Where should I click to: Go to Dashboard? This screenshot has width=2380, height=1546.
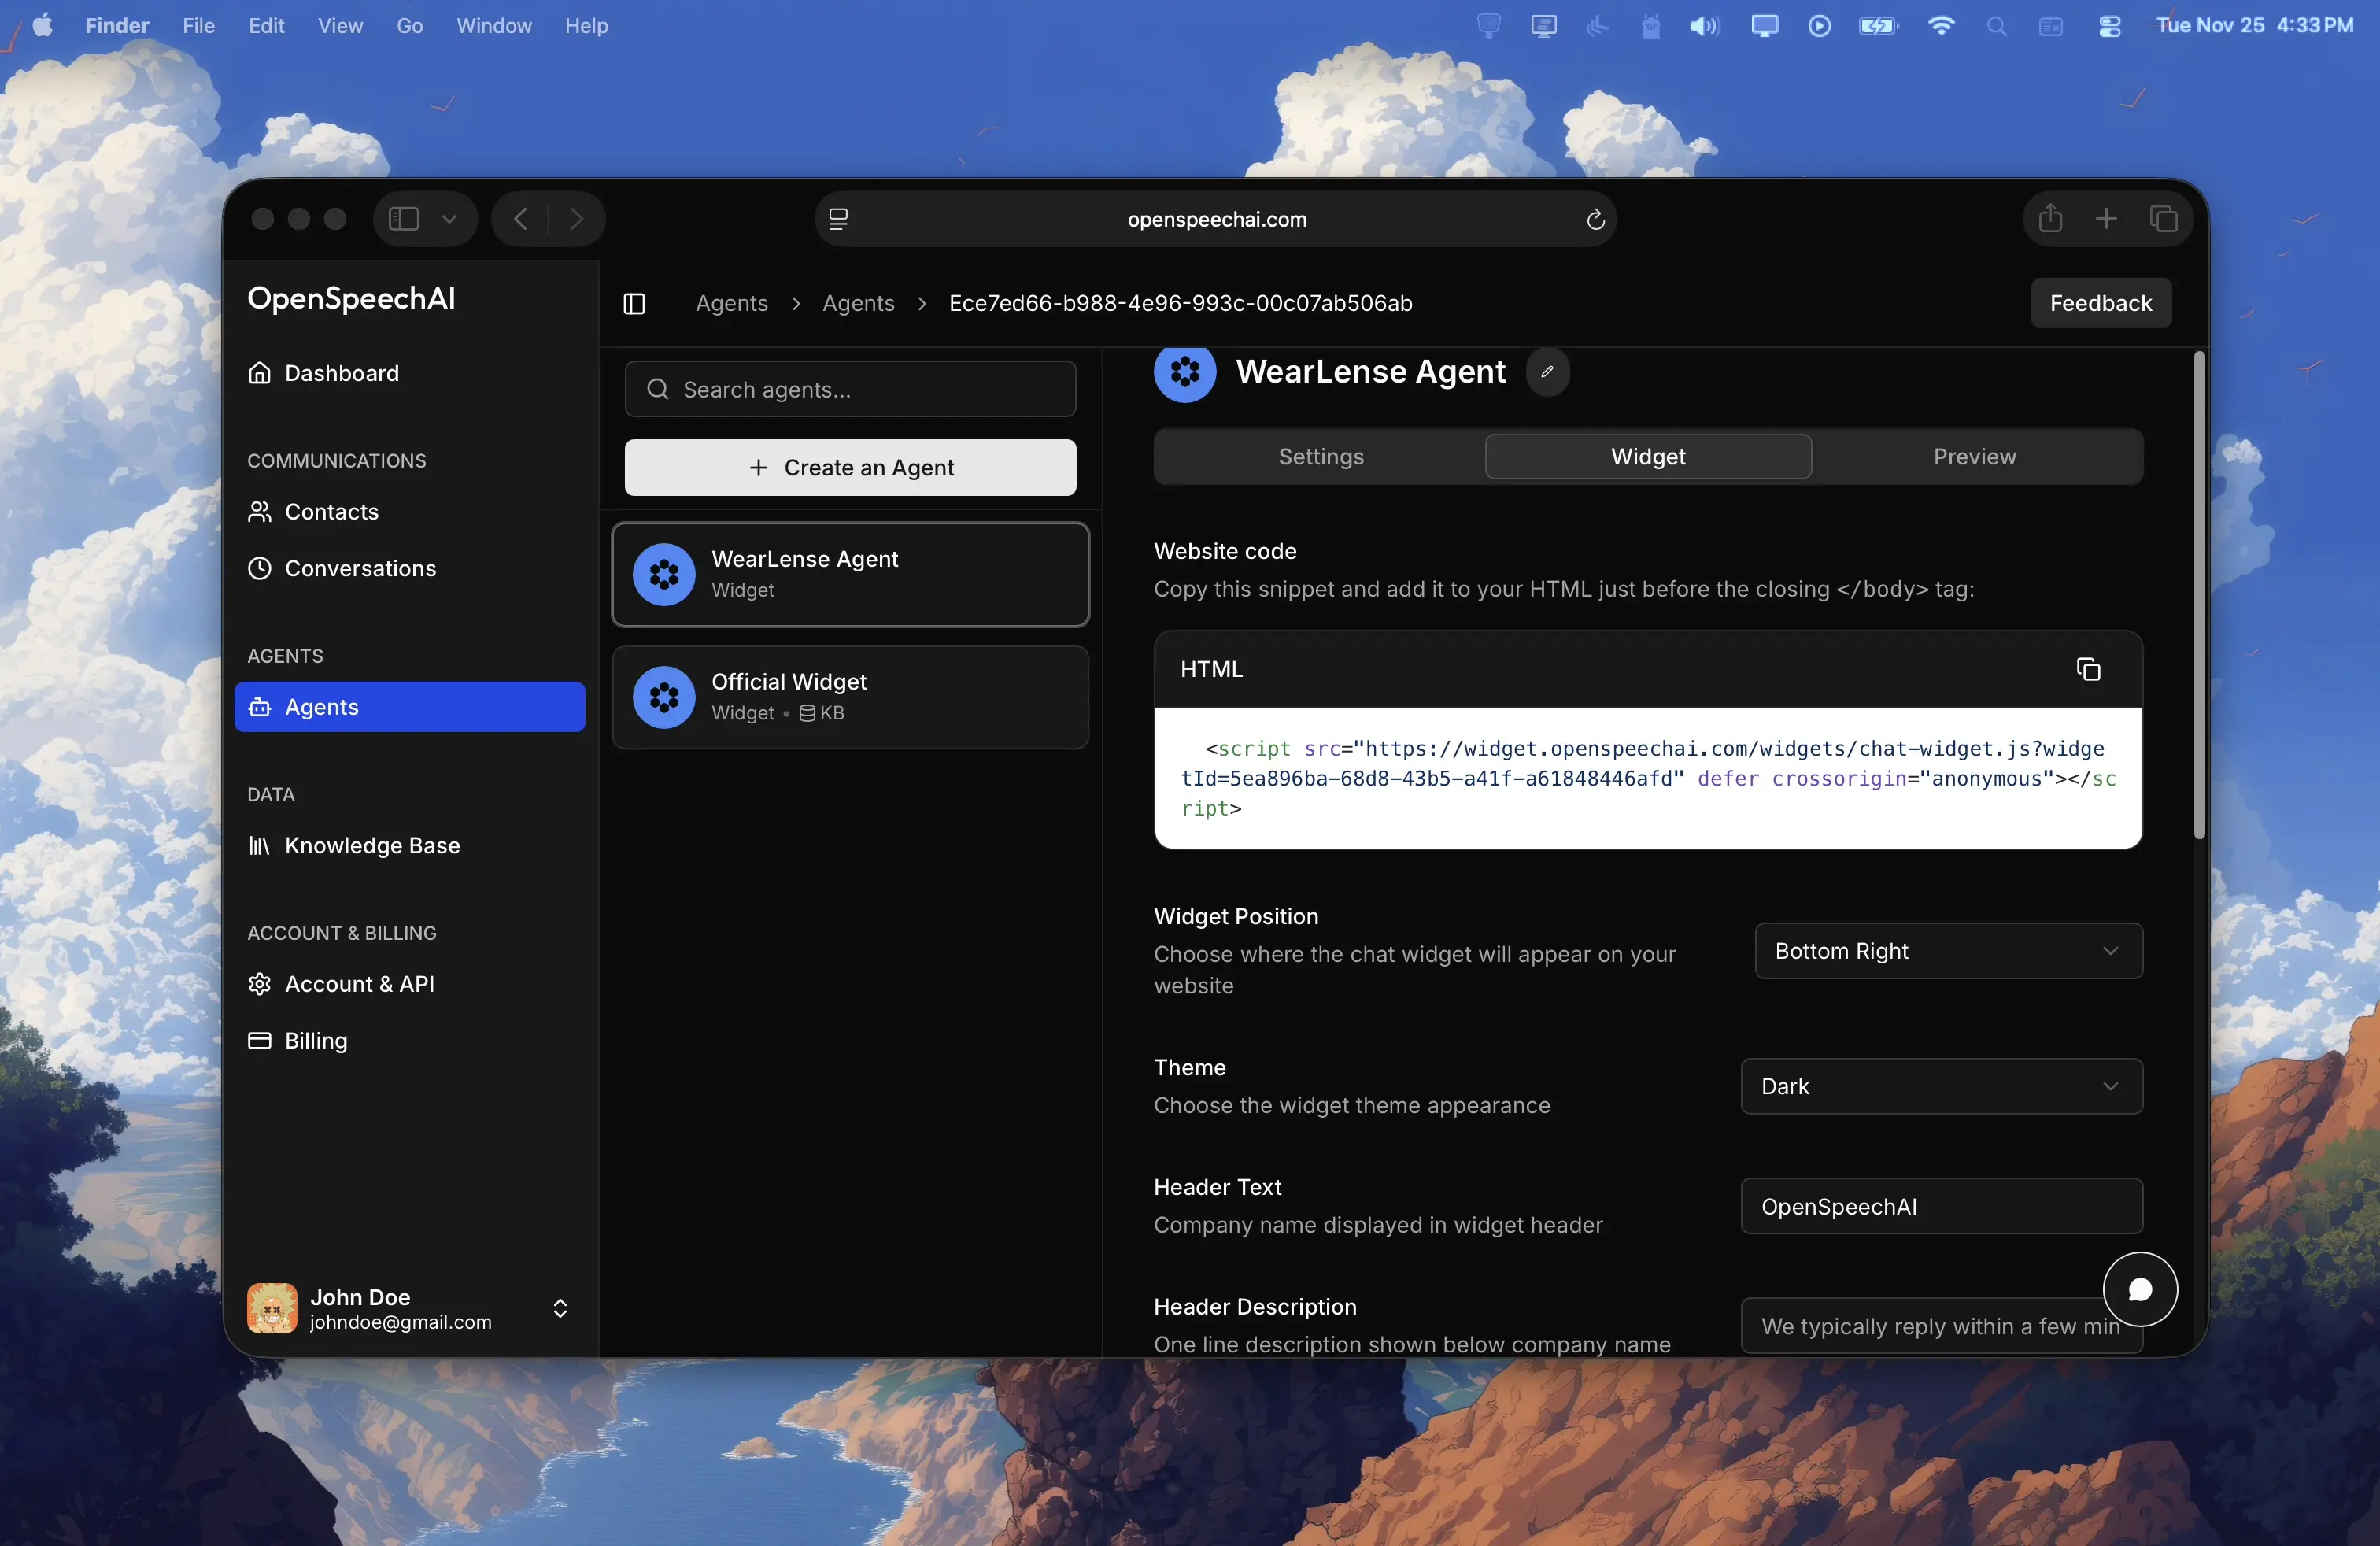pyautogui.click(x=410, y=373)
